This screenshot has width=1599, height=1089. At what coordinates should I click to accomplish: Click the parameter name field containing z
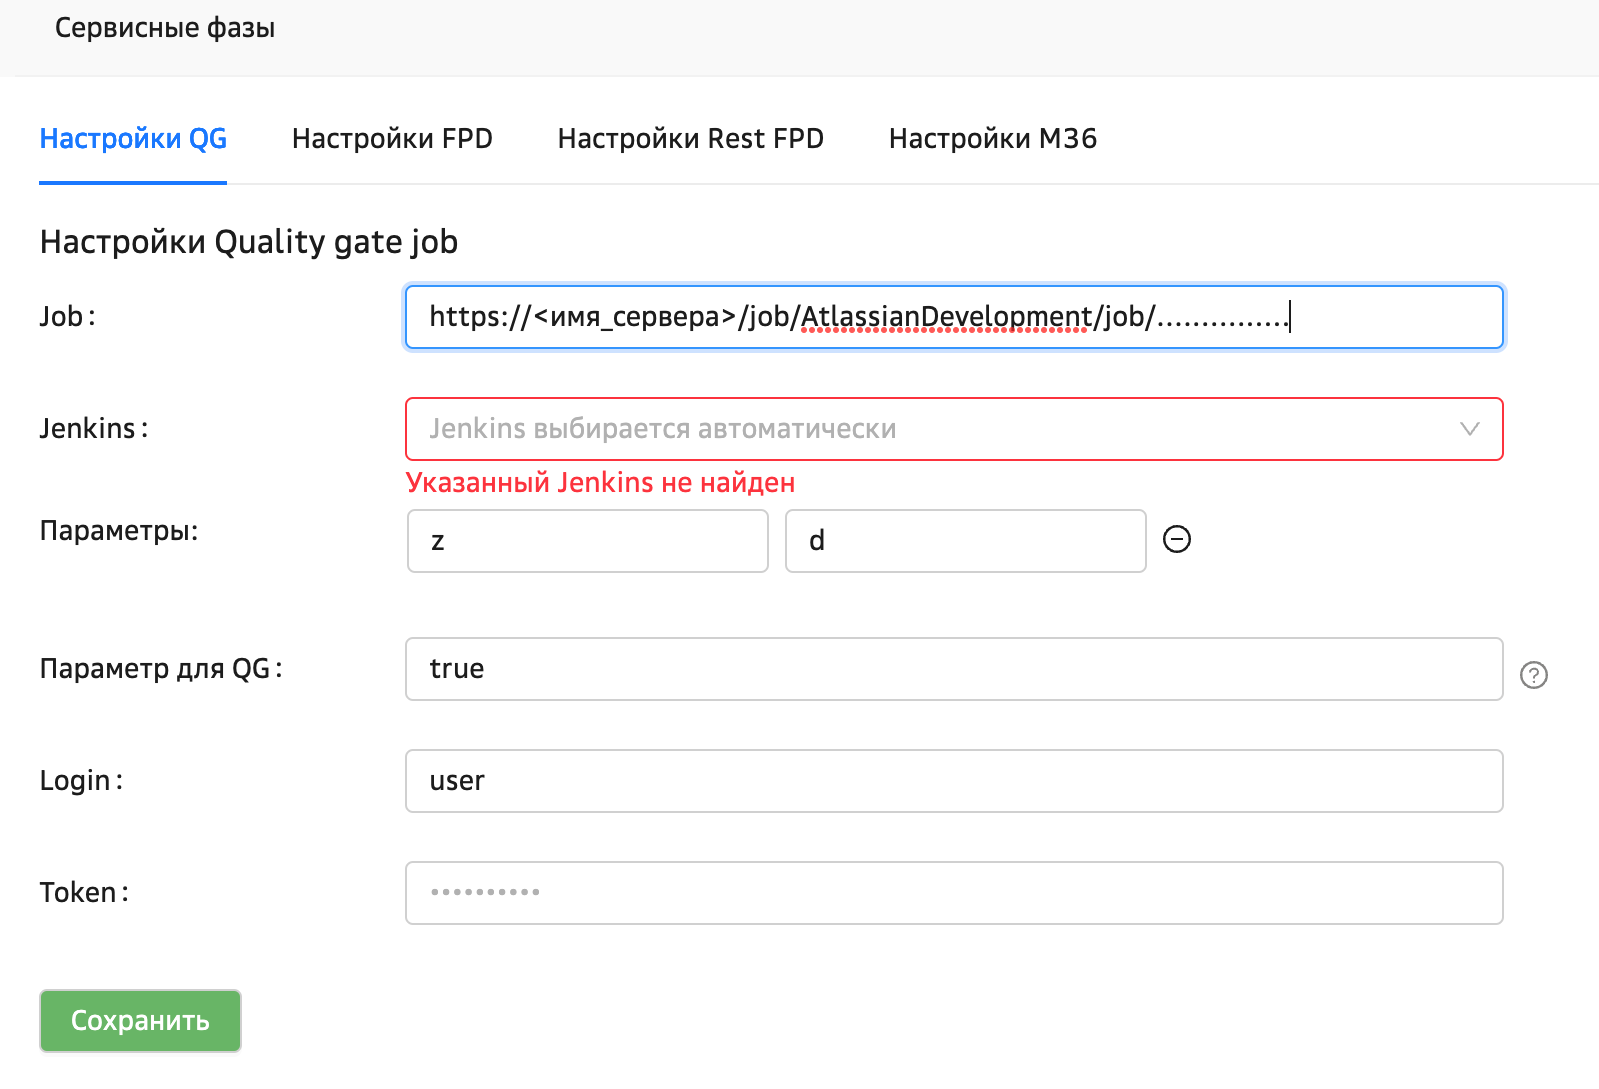(588, 541)
